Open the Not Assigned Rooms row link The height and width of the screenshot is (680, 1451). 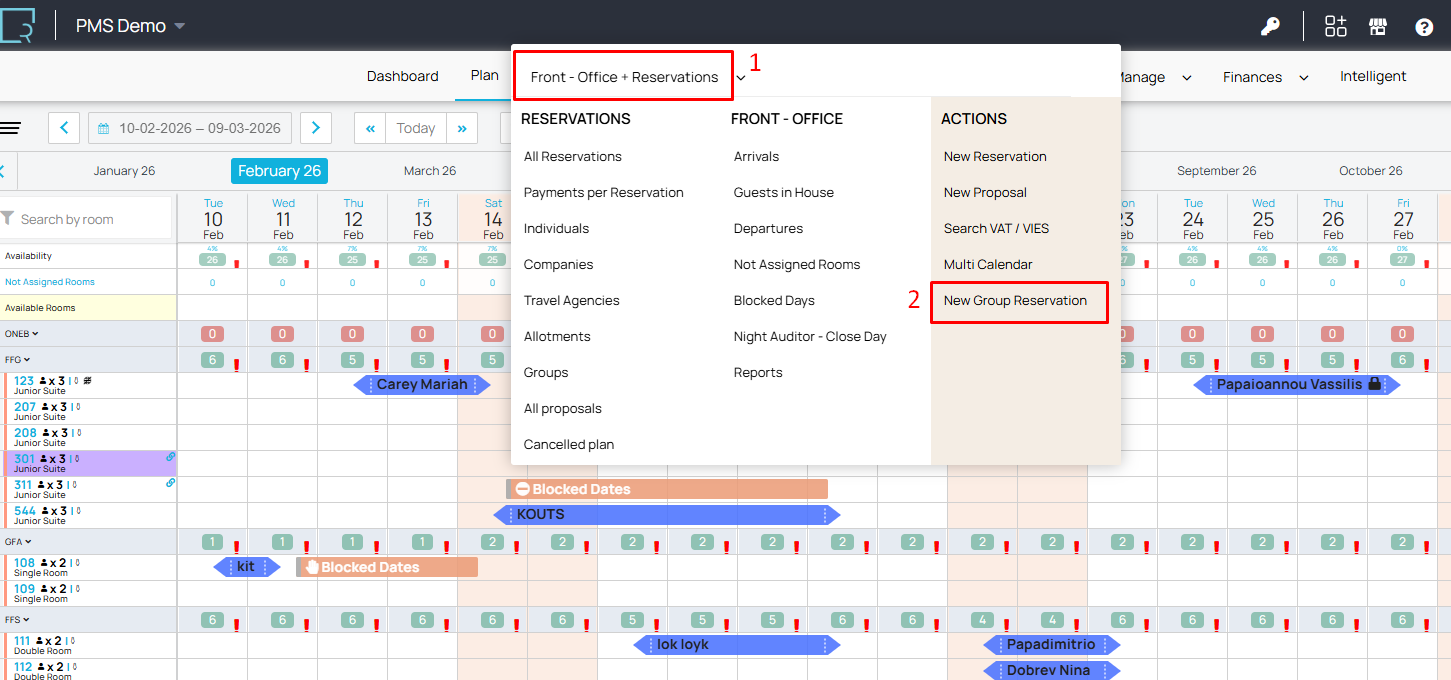43,283
